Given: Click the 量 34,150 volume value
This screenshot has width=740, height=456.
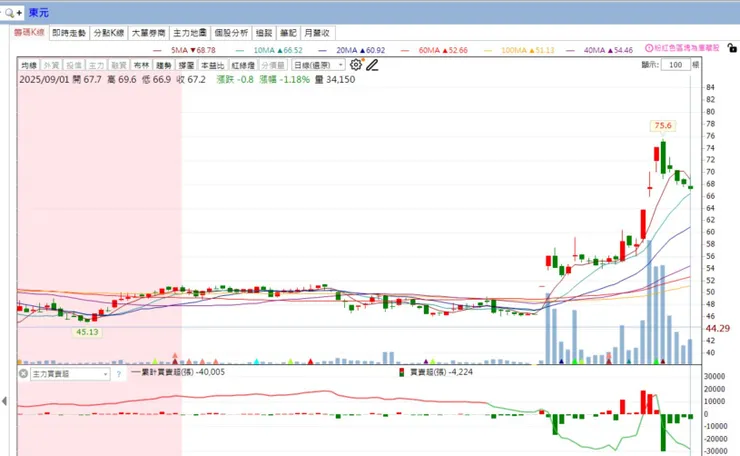Looking at the screenshot, I should 335,79.
